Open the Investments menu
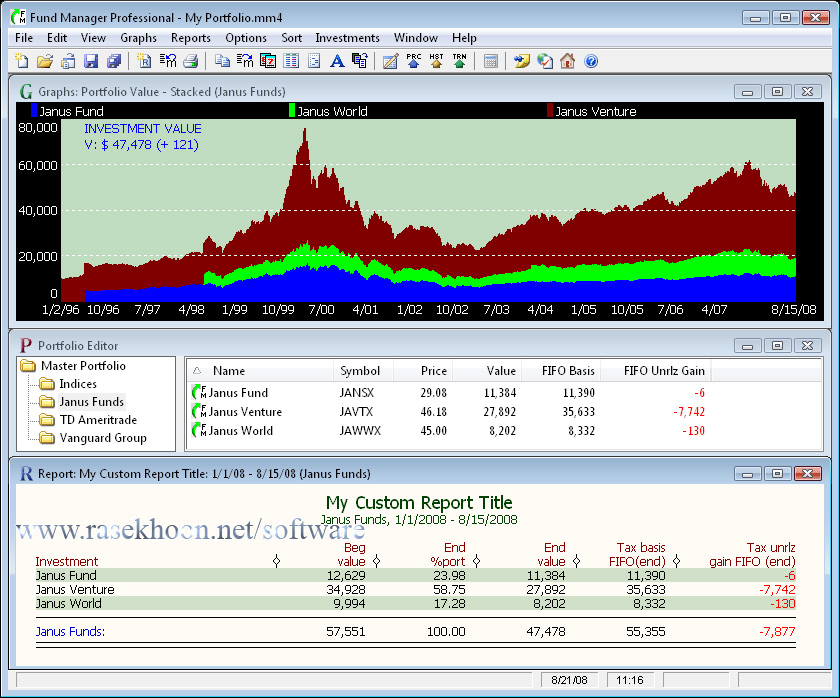The height and width of the screenshot is (698, 840). coord(347,38)
